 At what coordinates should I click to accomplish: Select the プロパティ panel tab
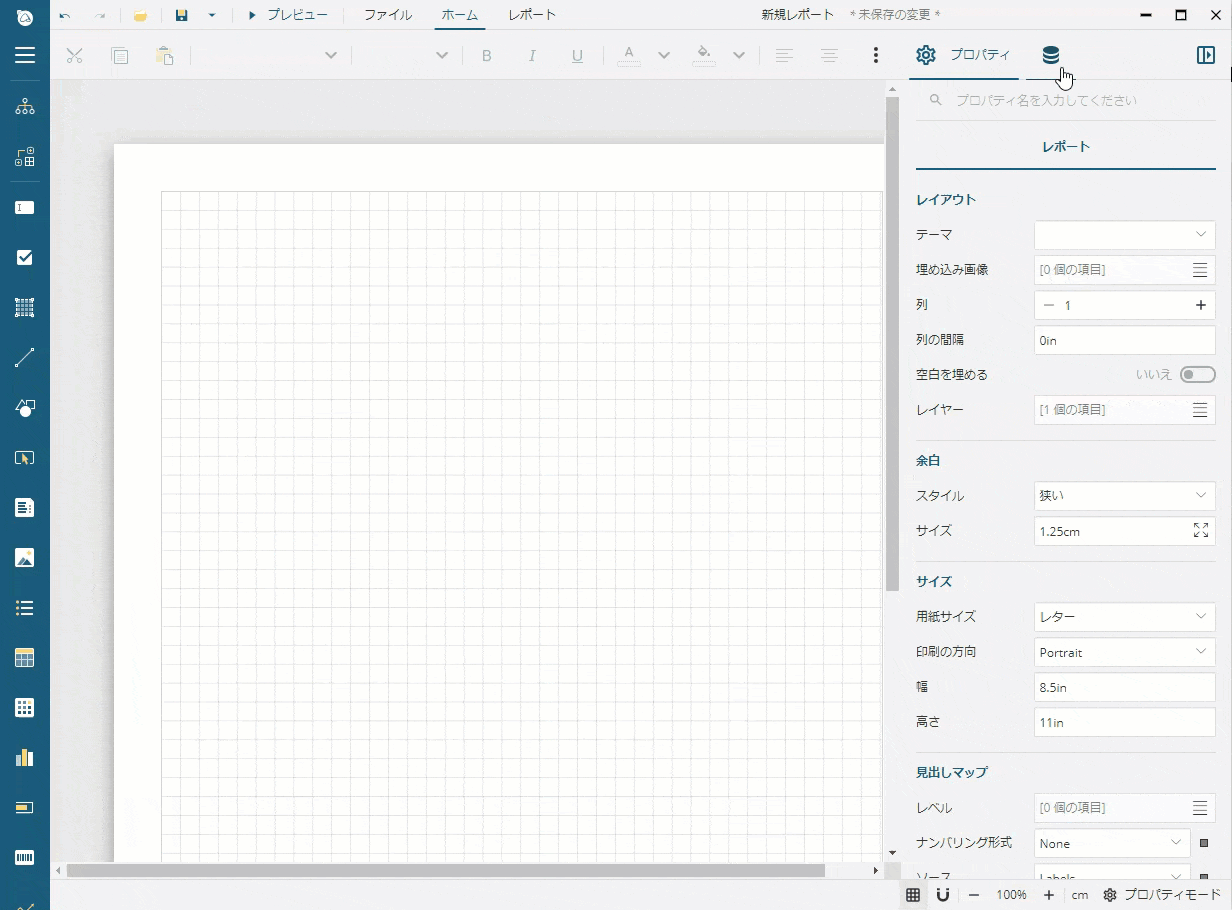964,55
